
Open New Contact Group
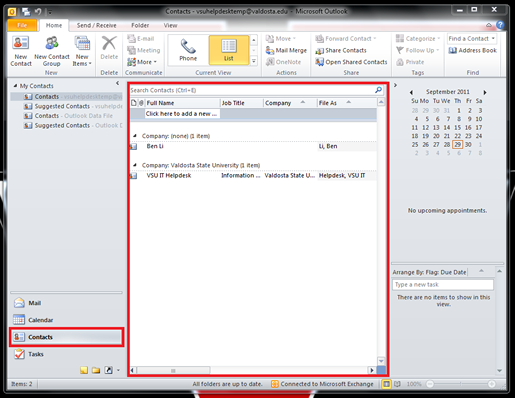pyautogui.click(x=52, y=51)
